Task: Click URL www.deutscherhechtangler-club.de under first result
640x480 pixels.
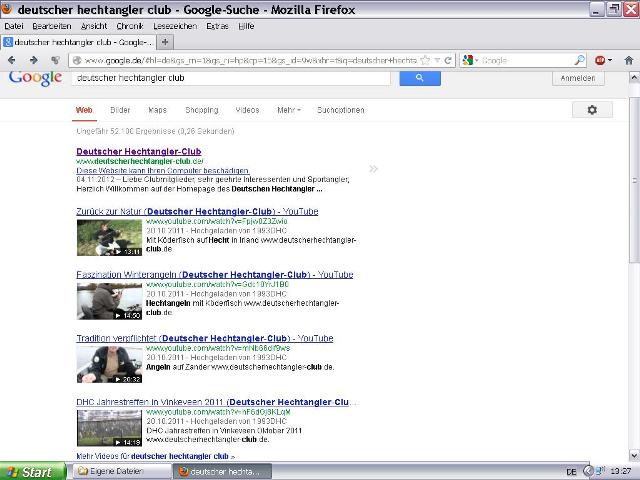Action: pyautogui.click(x=140, y=161)
